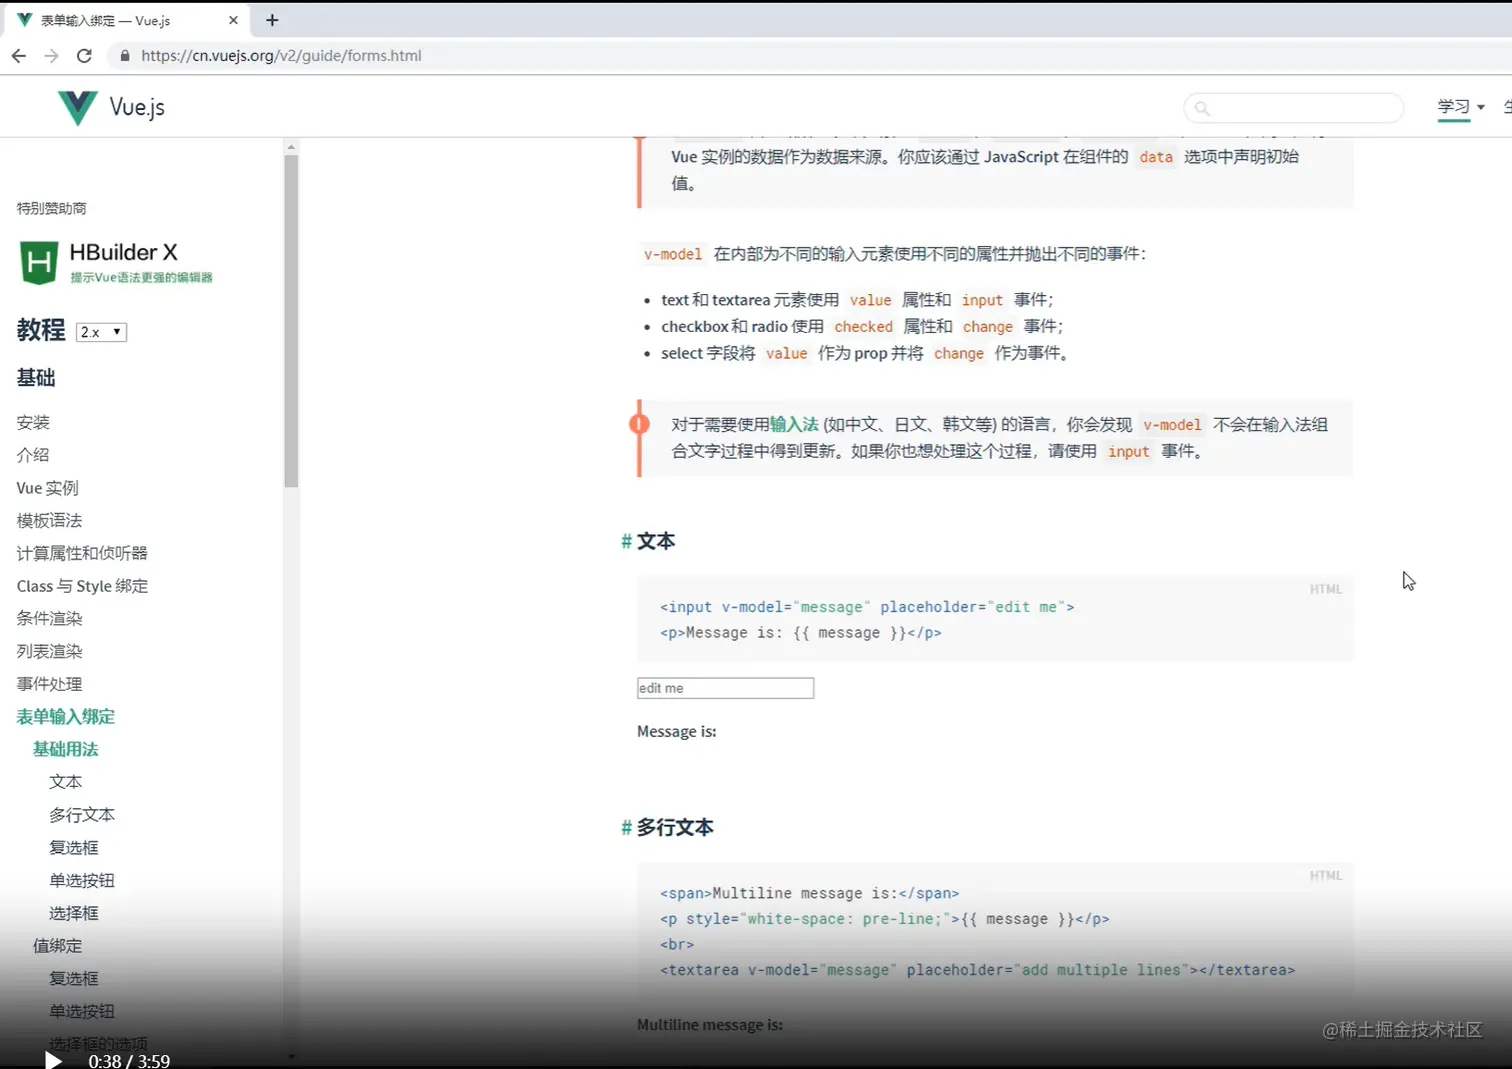Open 介绍 in the sidebar
The width and height of the screenshot is (1512, 1069).
coord(33,455)
